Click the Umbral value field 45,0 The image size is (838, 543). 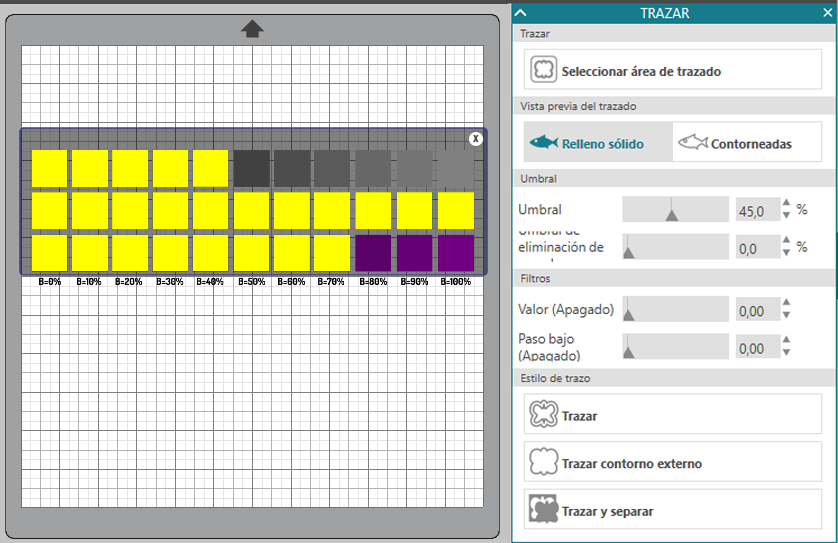click(757, 211)
